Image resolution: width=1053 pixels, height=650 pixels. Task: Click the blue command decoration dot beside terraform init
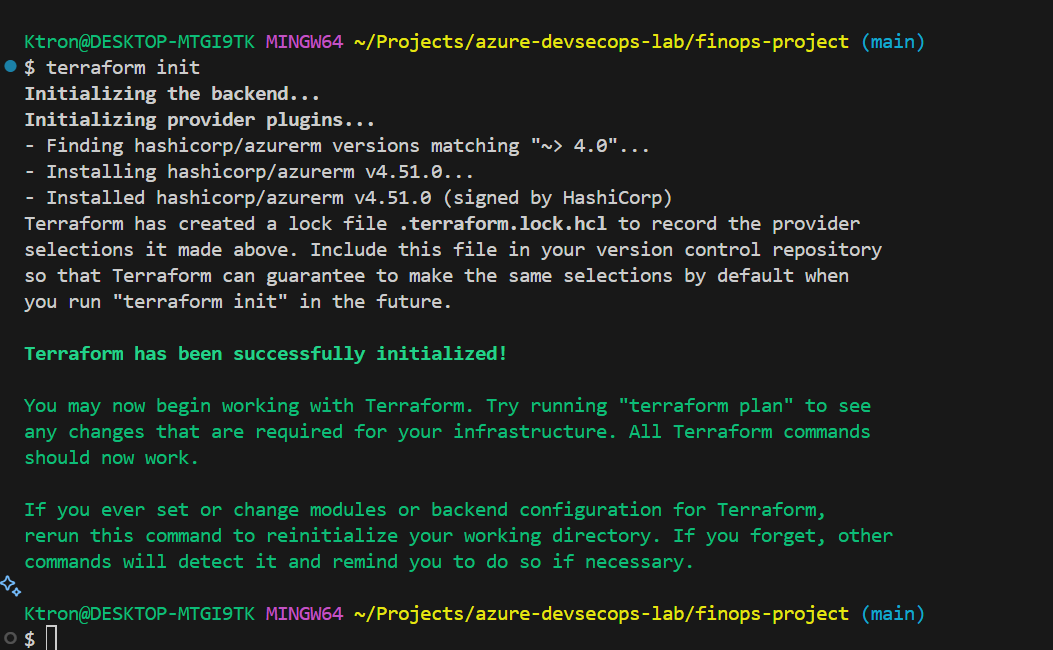(11, 67)
